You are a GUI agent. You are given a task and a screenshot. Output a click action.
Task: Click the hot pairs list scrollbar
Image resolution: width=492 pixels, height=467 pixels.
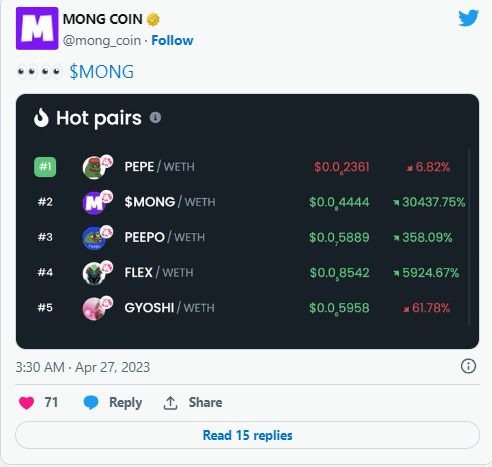469,237
